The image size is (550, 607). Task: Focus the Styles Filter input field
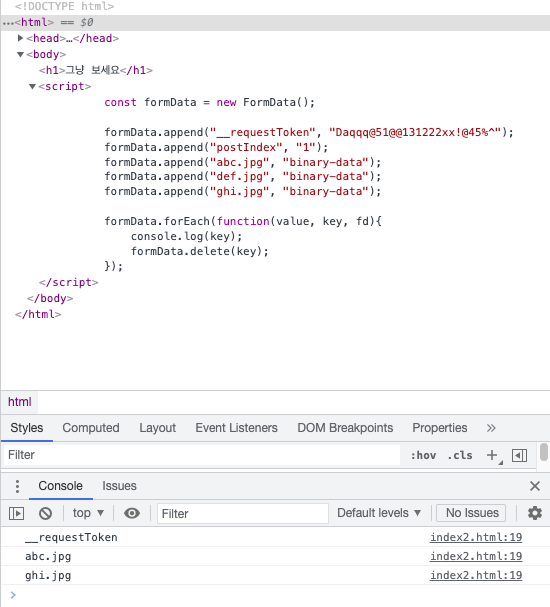[x=202, y=455]
